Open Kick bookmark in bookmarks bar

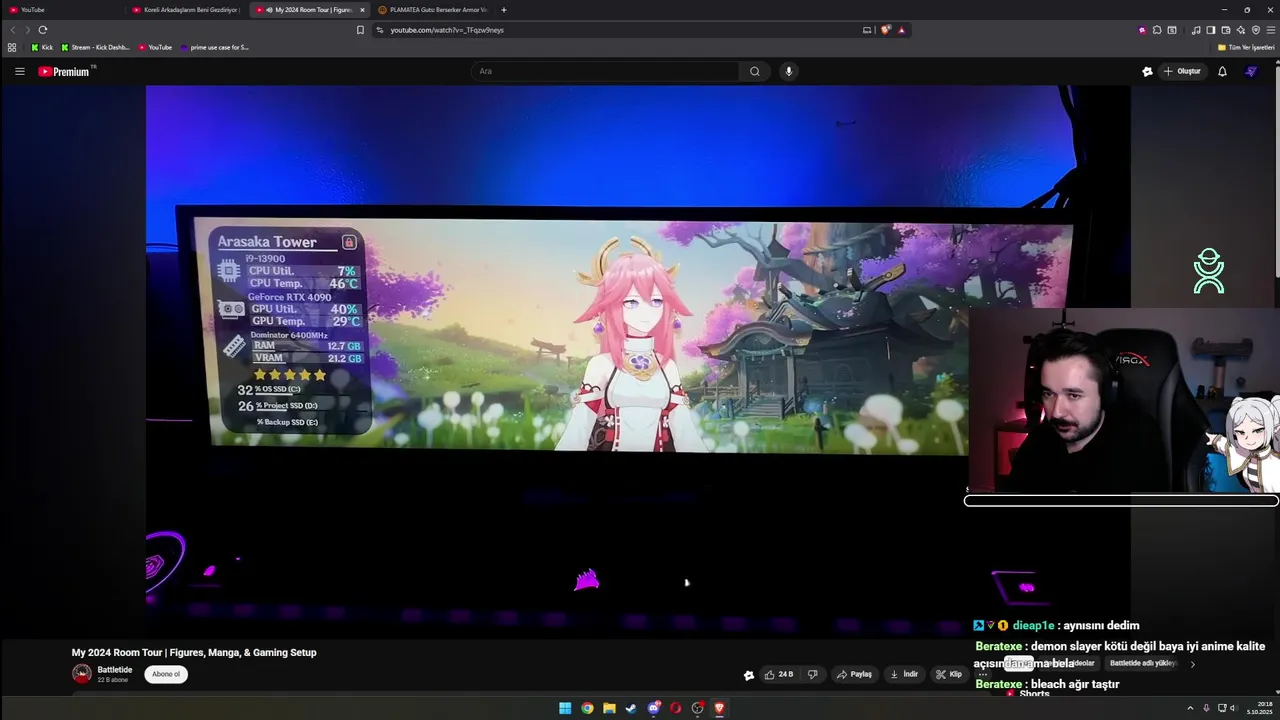tap(42, 47)
